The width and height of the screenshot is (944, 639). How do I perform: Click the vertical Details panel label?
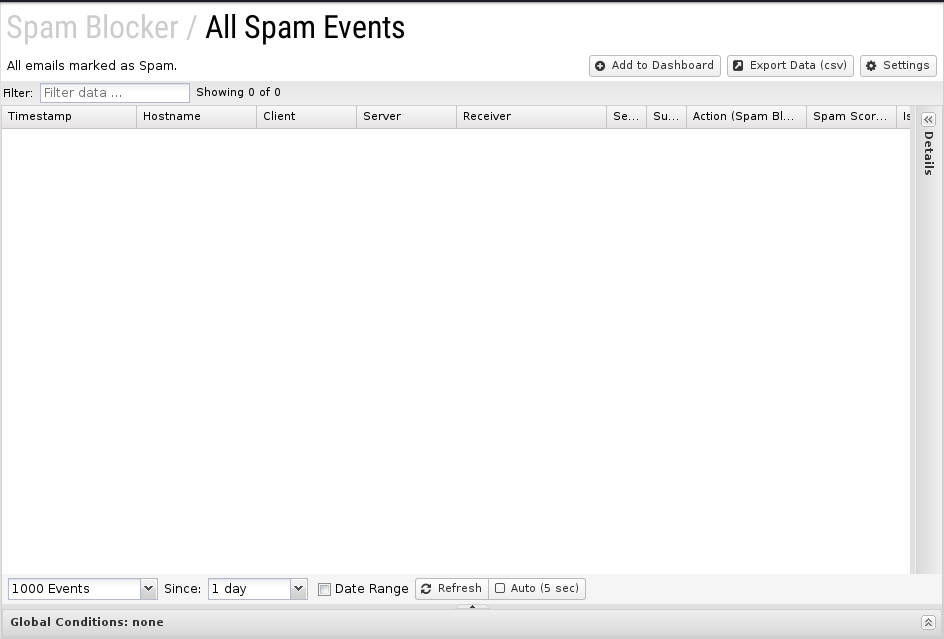pyautogui.click(x=928, y=153)
